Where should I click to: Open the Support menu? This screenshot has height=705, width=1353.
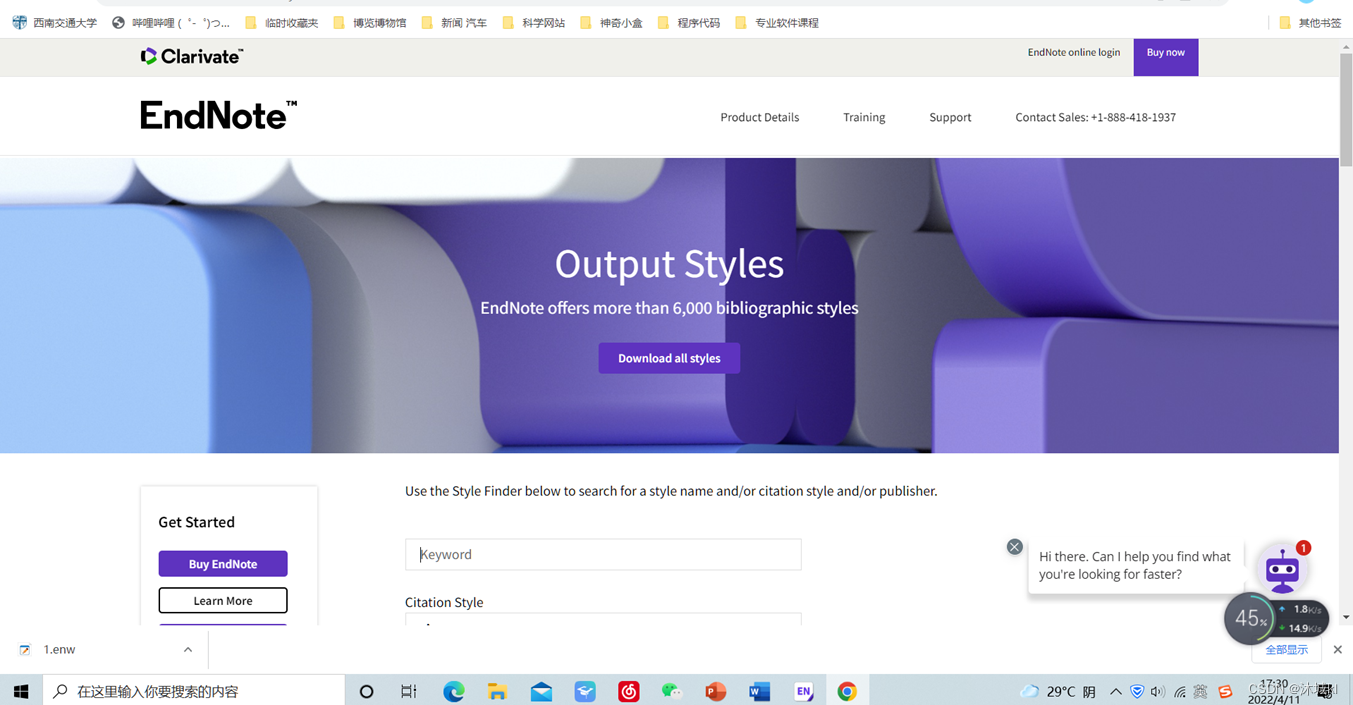(950, 117)
